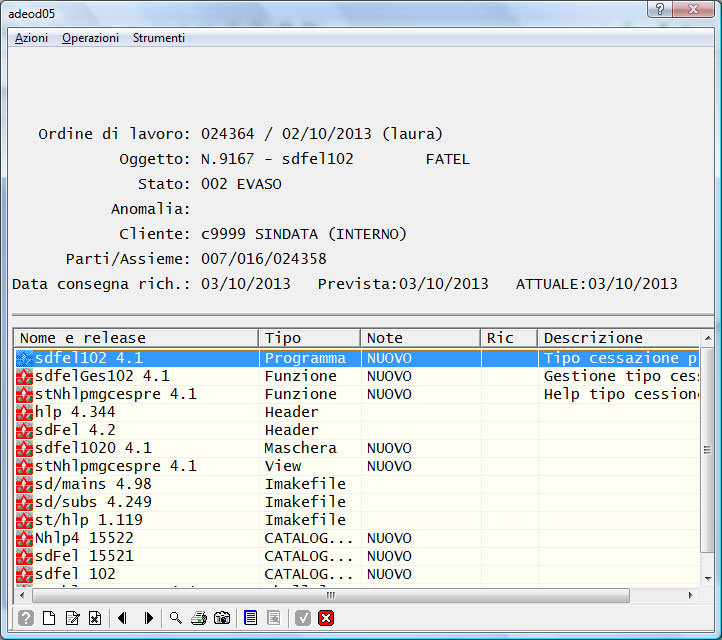Click the blue lined list view icon
Screen dimensions: 722x640
[250, 618]
